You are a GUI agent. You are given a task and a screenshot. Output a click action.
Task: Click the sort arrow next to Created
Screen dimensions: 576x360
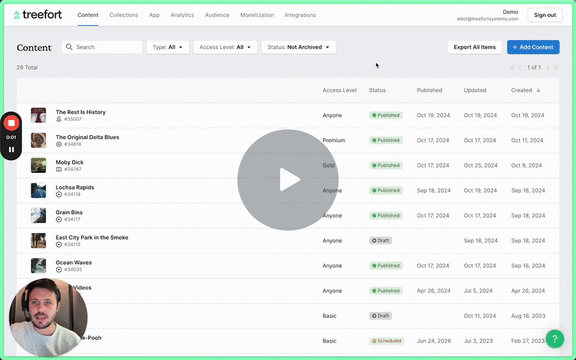(x=538, y=90)
